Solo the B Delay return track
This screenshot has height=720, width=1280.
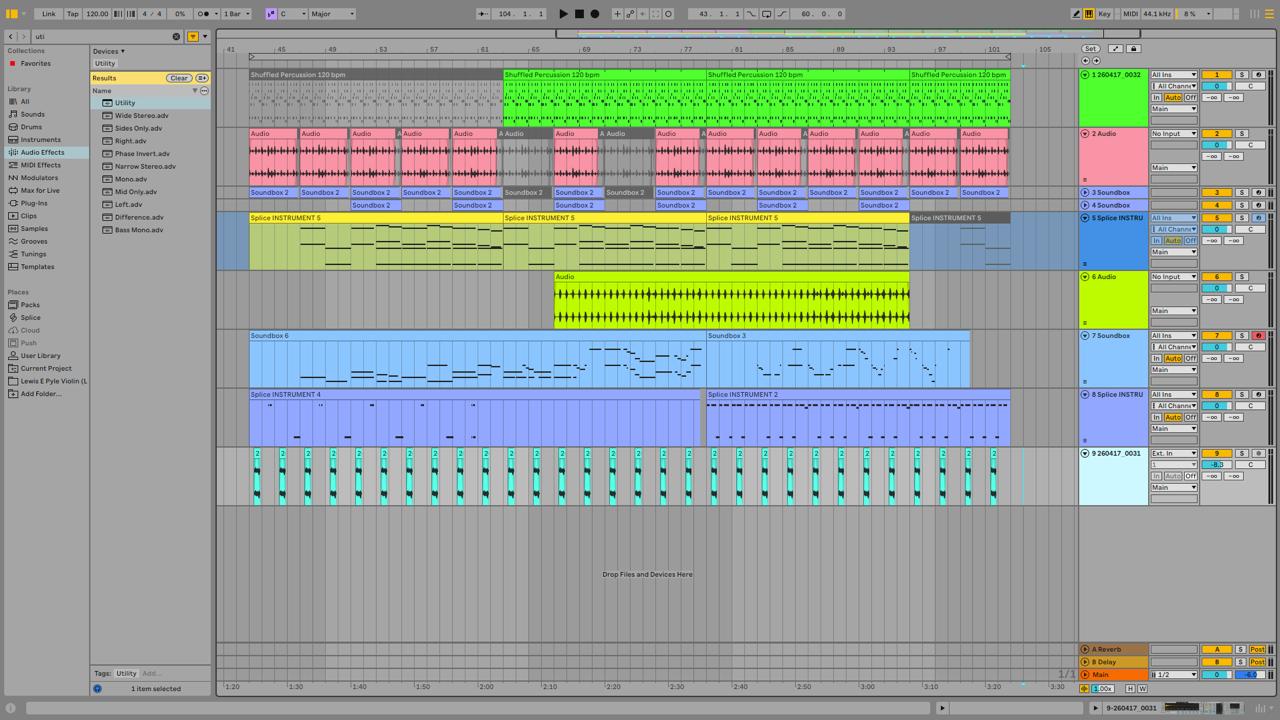[1241, 662]
